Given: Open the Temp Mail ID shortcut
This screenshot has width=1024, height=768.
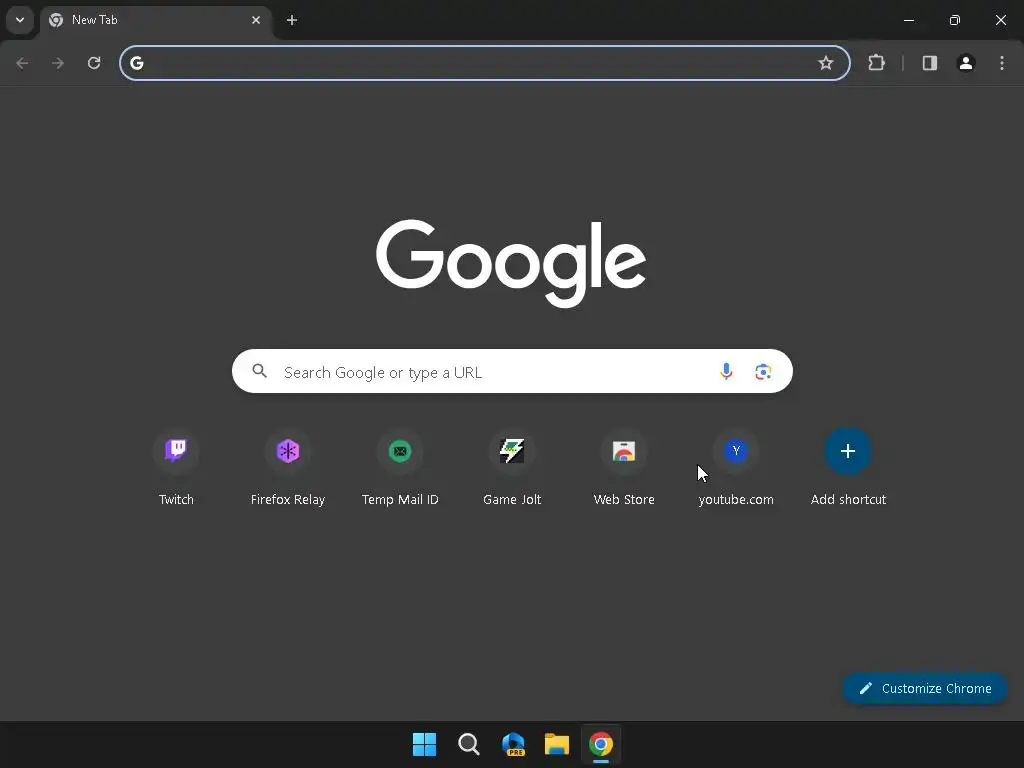Looking at the screenshot, I should [x=400, y=468].
